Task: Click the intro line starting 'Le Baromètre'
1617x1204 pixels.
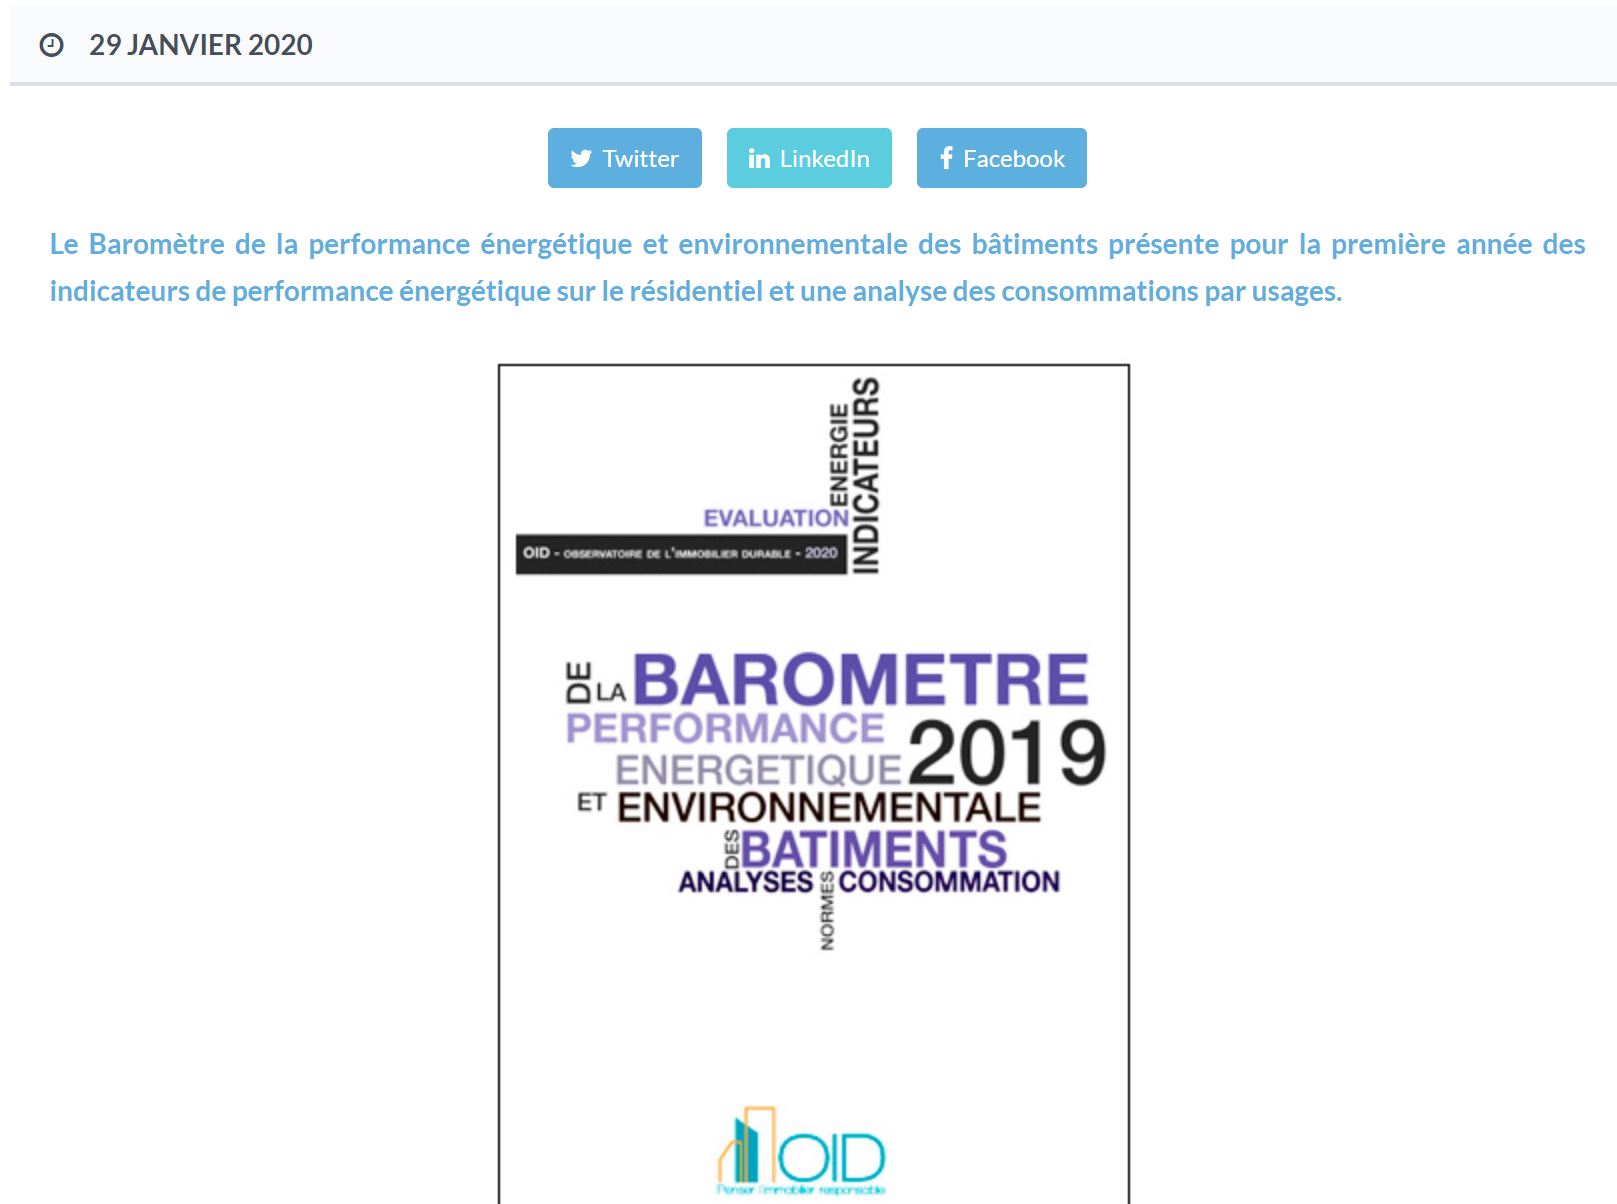Action: click(816, 244)
